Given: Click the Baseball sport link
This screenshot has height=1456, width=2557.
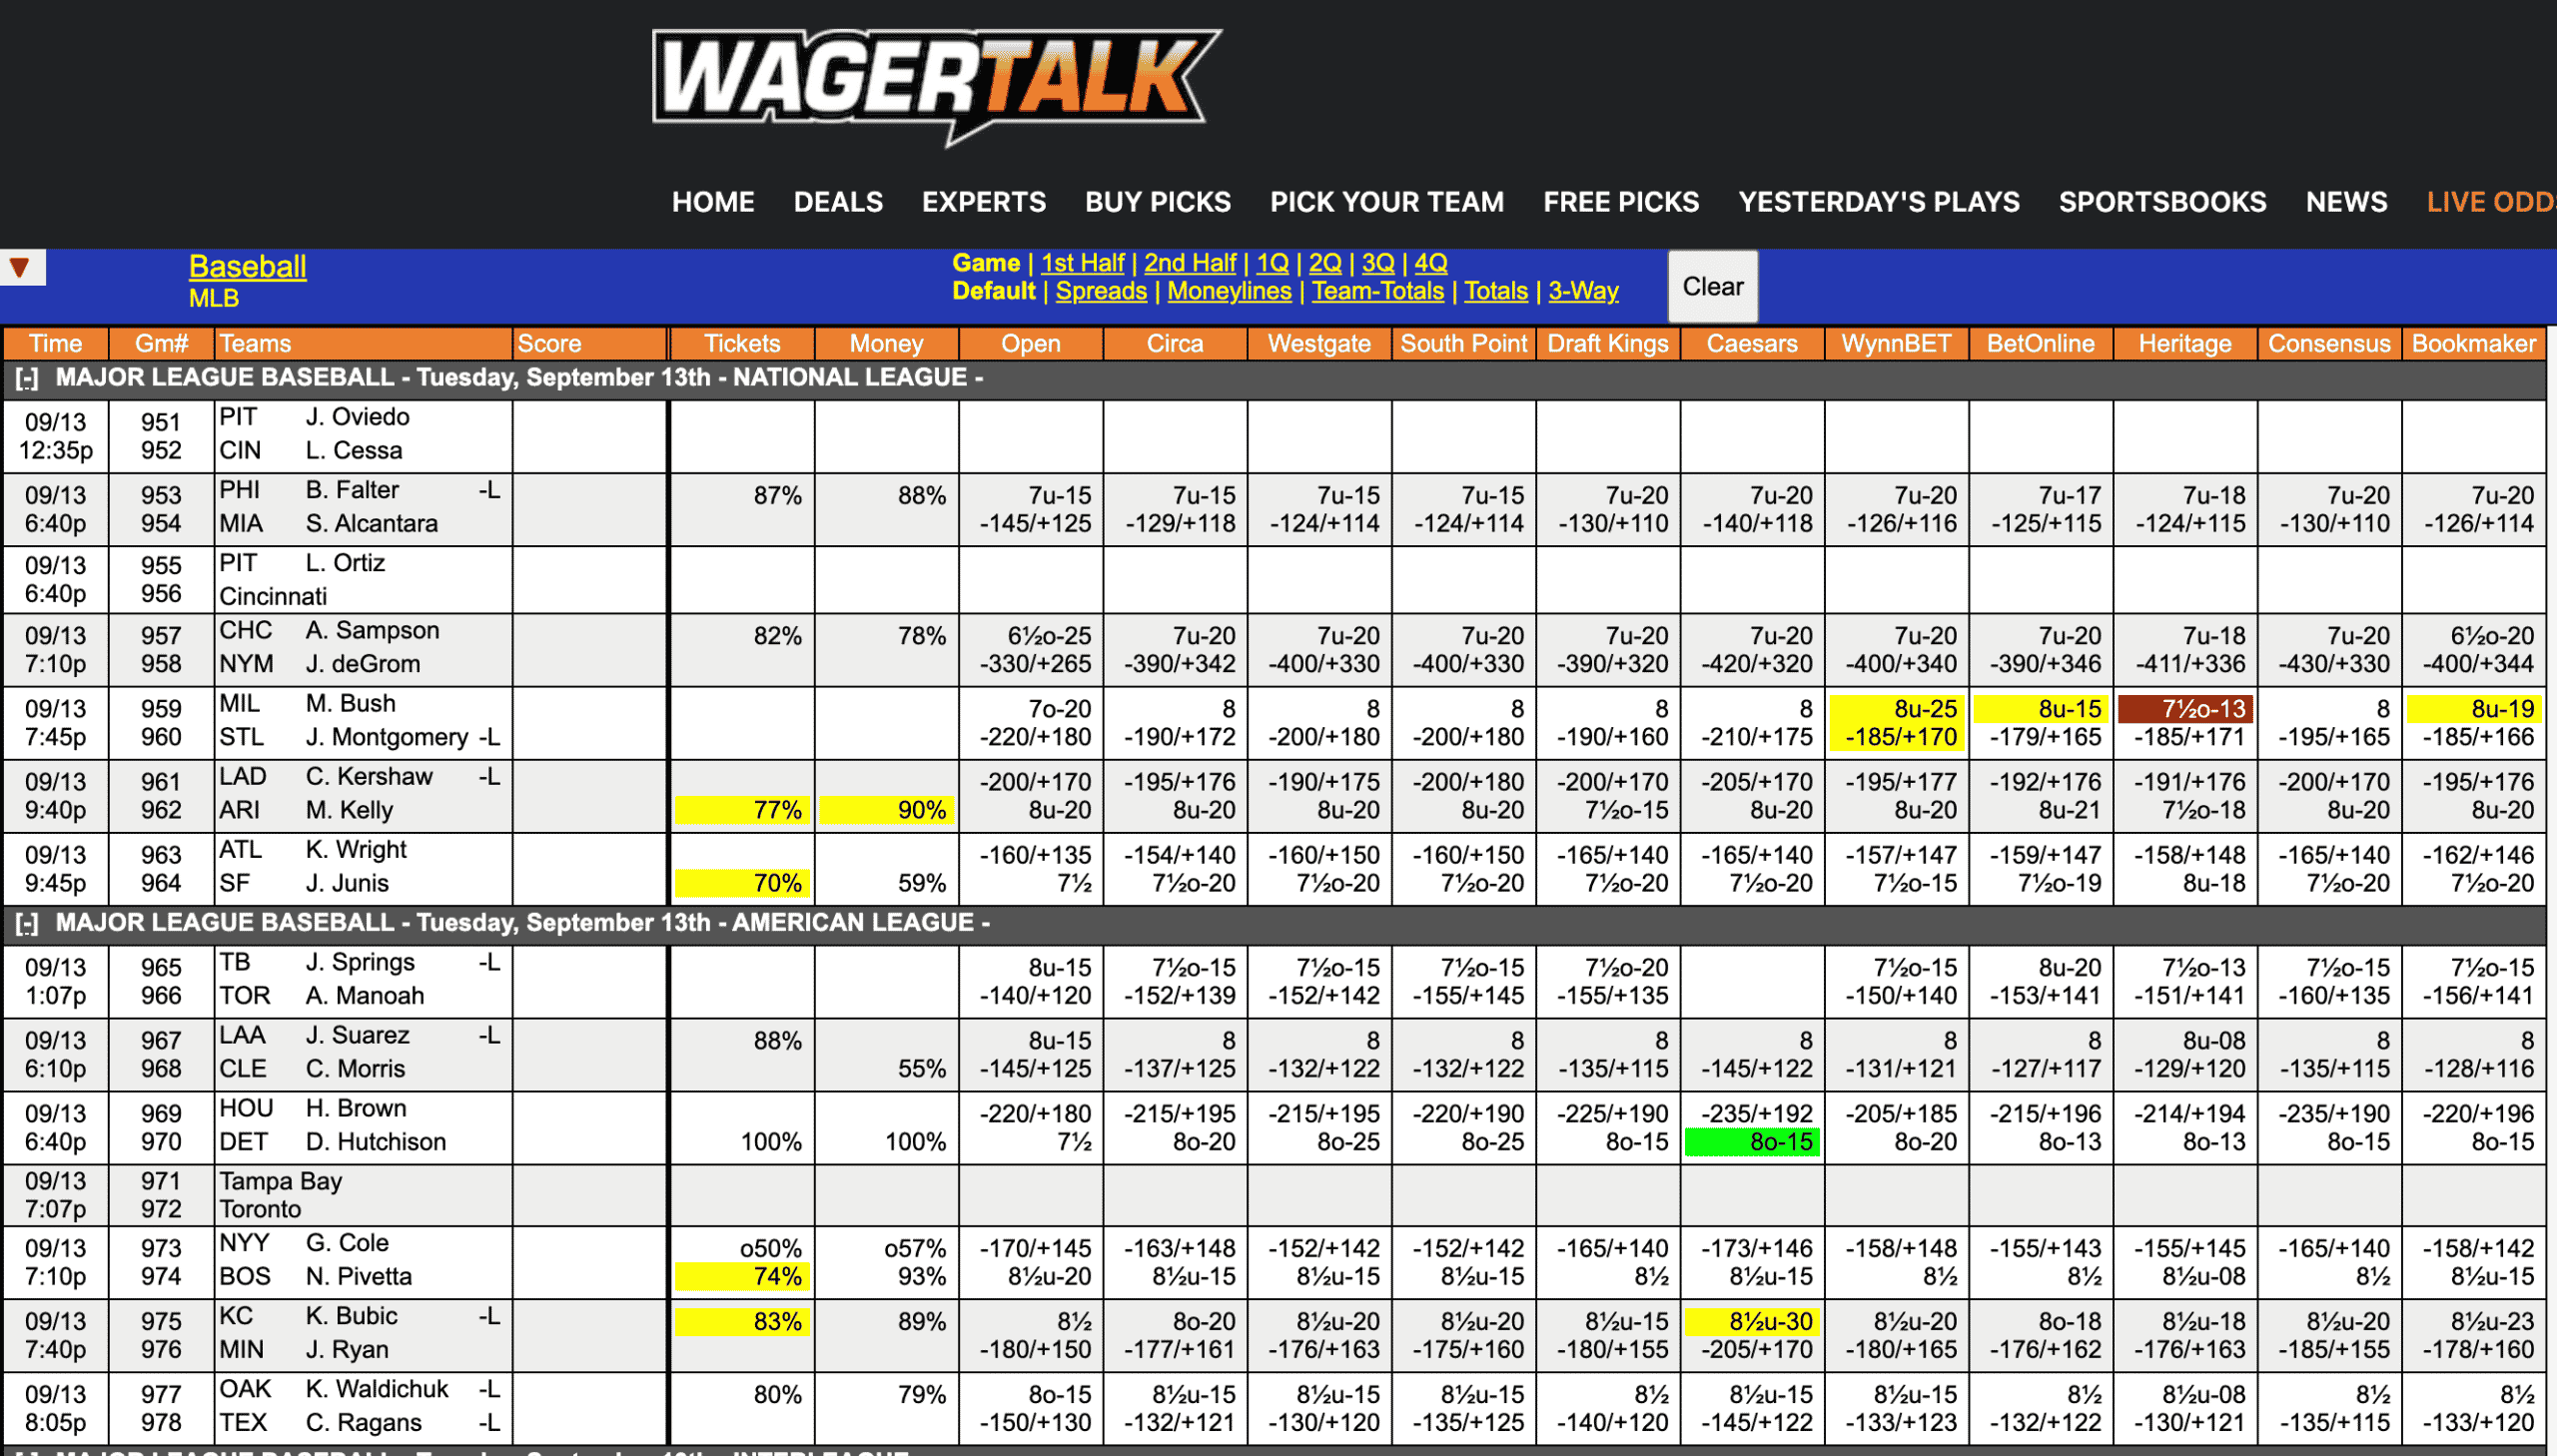Looking at the screenshot, I should (247, 267).
